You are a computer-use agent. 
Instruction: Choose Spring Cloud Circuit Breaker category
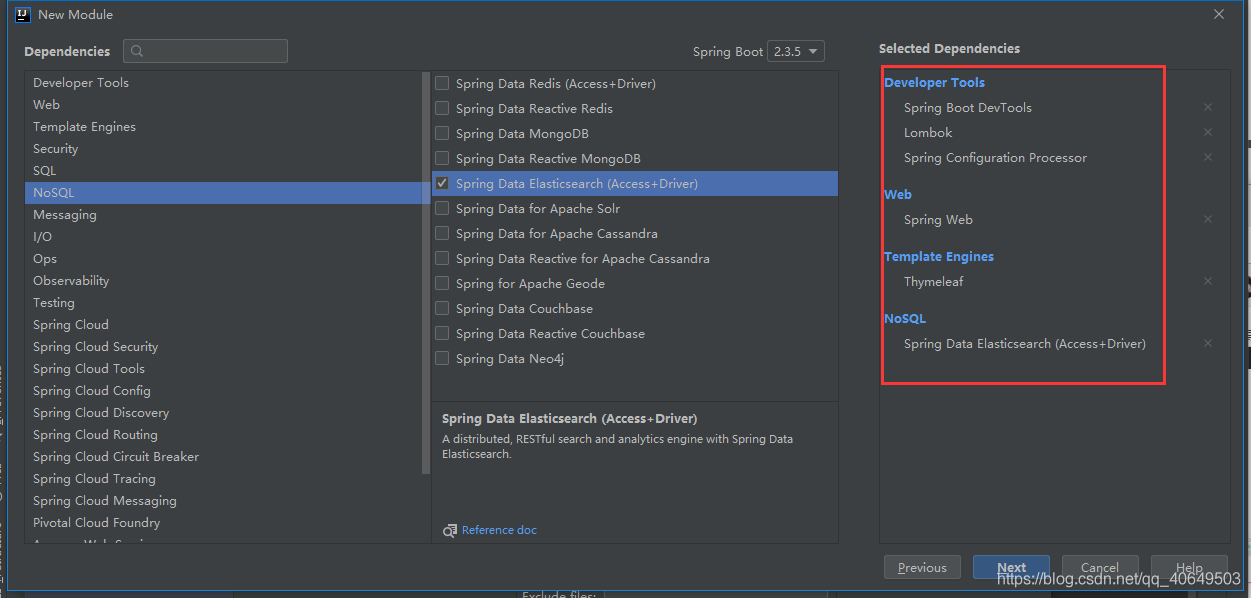224,456
